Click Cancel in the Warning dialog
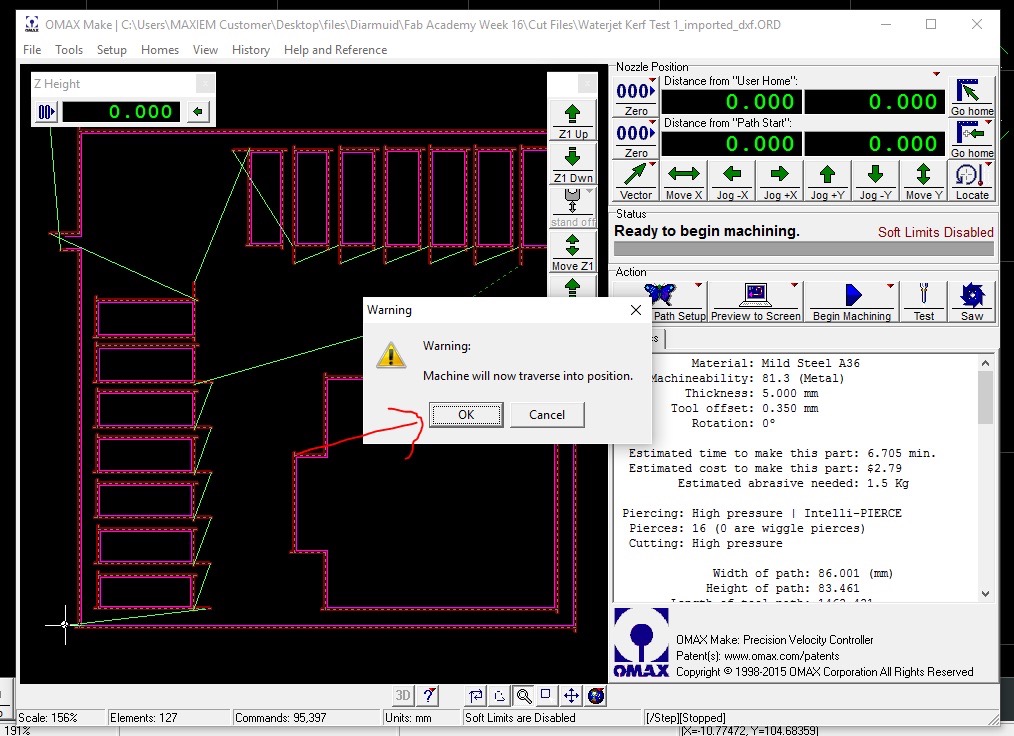The height and width of the screenshot is (736, 1014). coord(547,415)
